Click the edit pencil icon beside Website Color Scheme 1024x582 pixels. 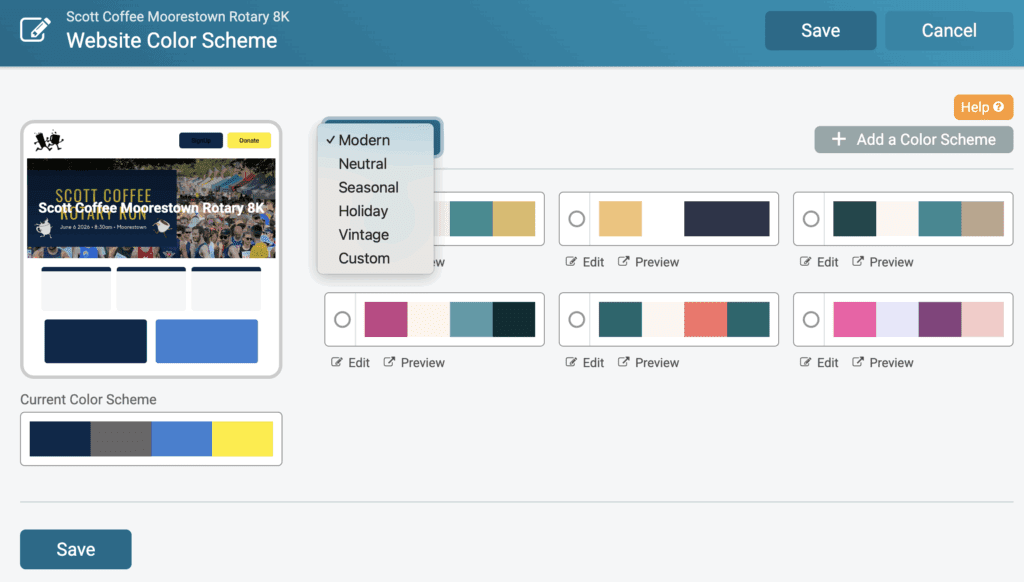(35, 30)
